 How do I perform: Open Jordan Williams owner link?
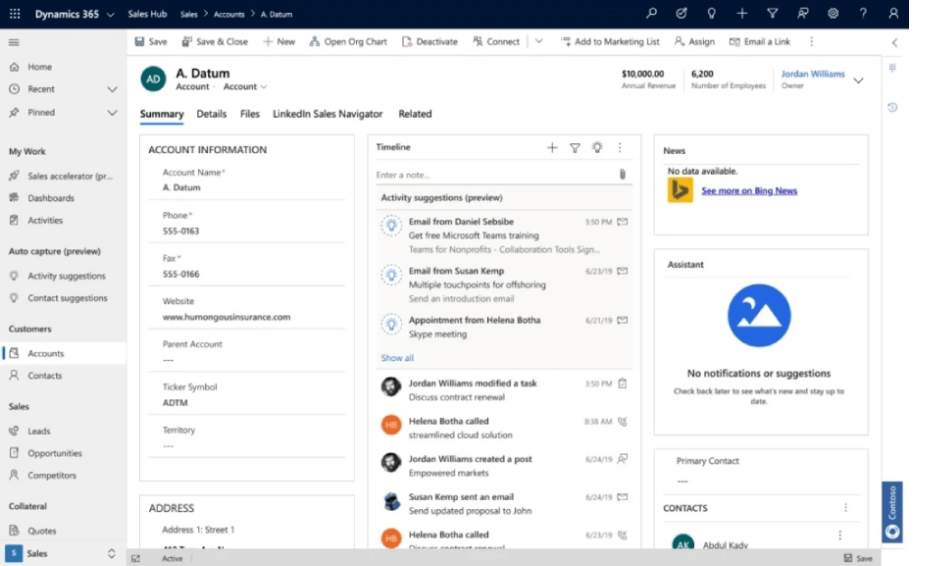point(813,74)
